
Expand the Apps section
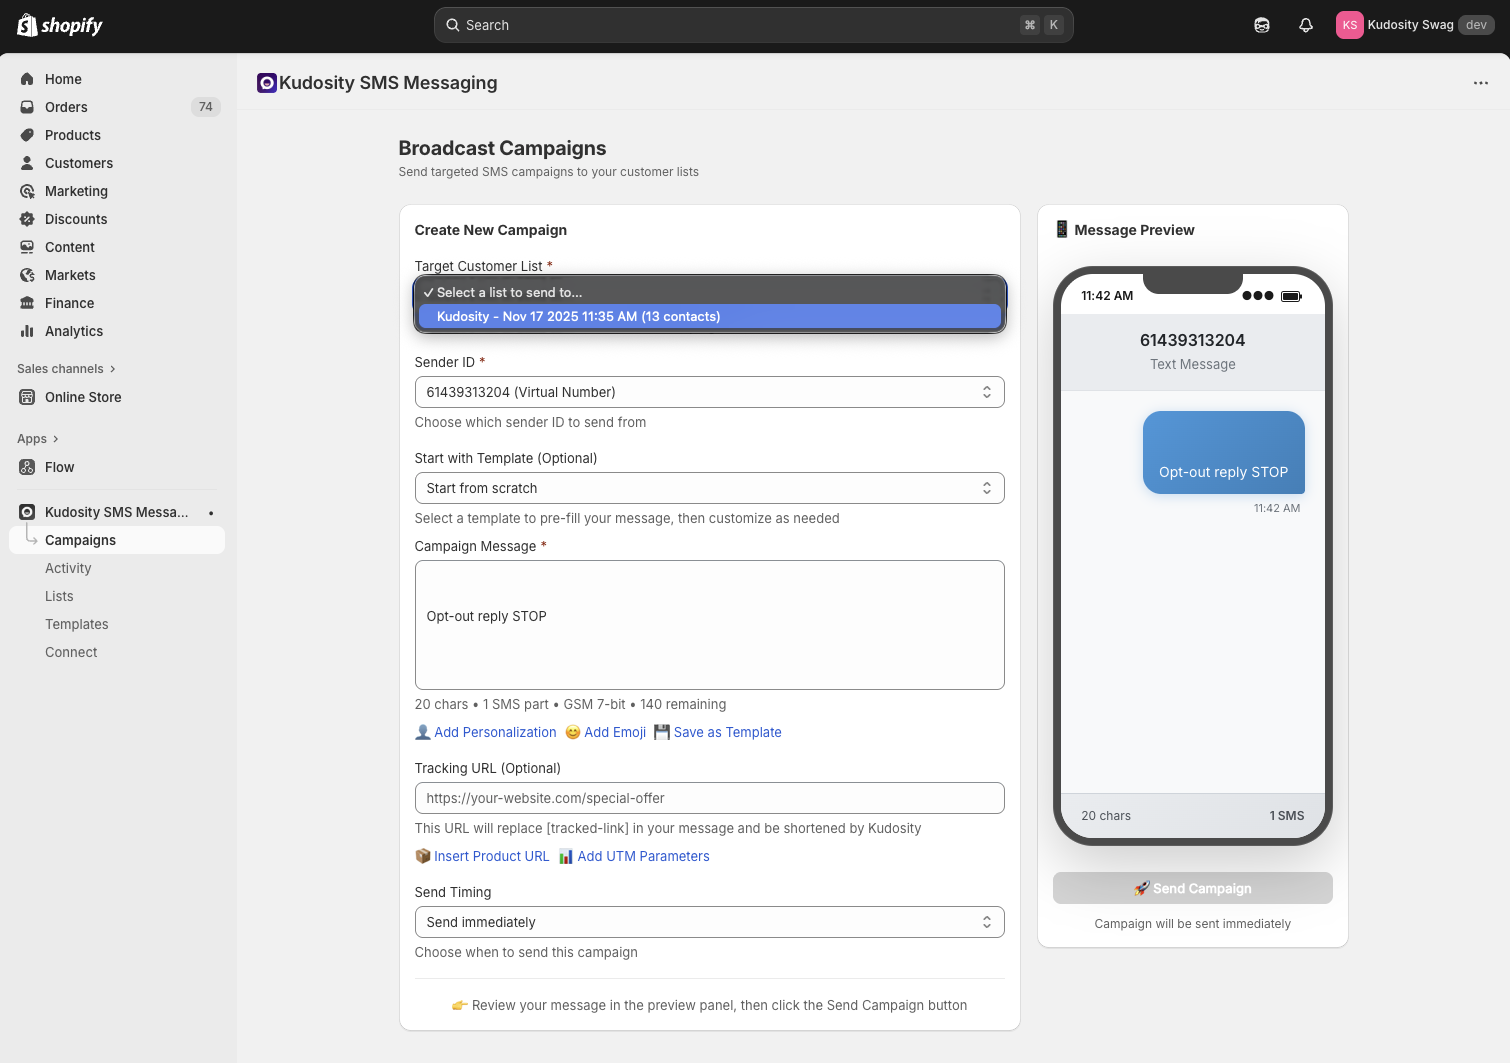38,439
